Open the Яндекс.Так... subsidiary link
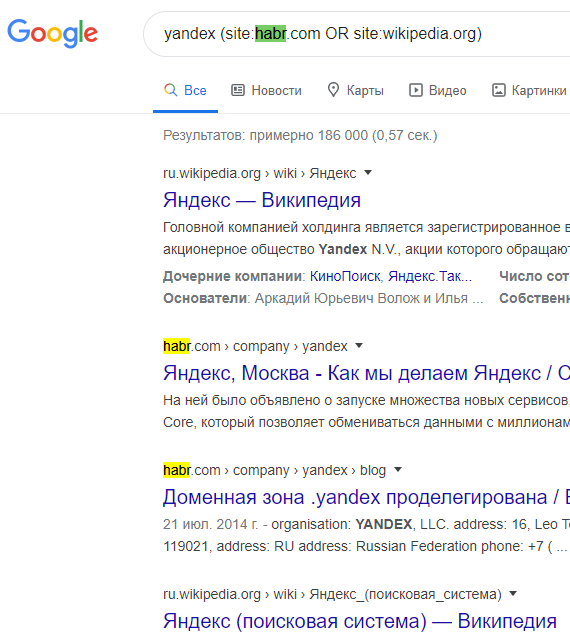This screenshot has width=570, height=636. point(430,276)
